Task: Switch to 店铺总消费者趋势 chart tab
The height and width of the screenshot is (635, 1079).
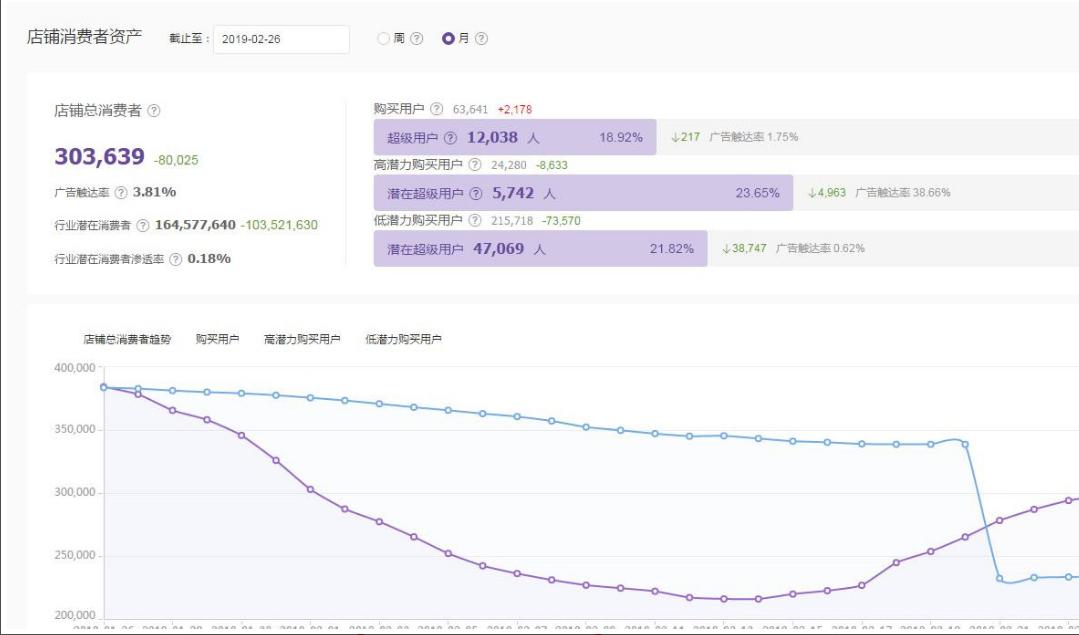Action: [x=127, y=339]
